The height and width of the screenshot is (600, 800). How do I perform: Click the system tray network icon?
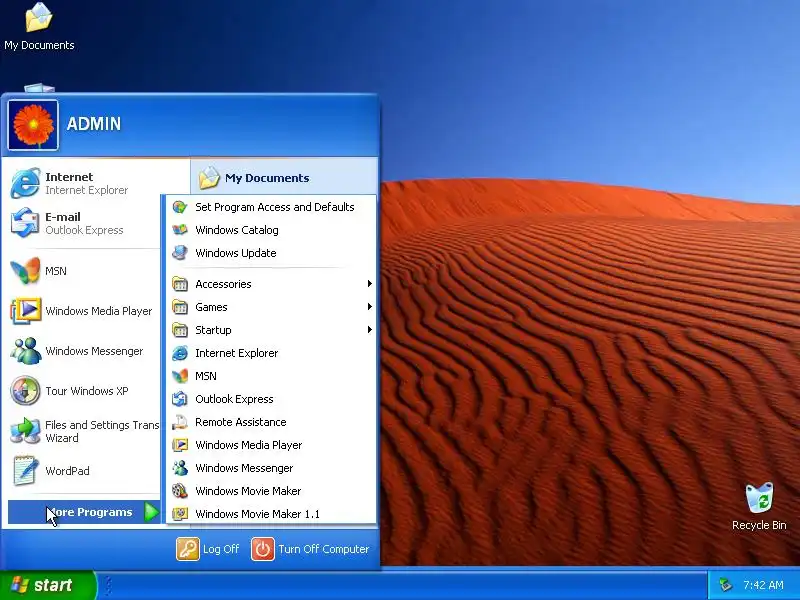724,585
